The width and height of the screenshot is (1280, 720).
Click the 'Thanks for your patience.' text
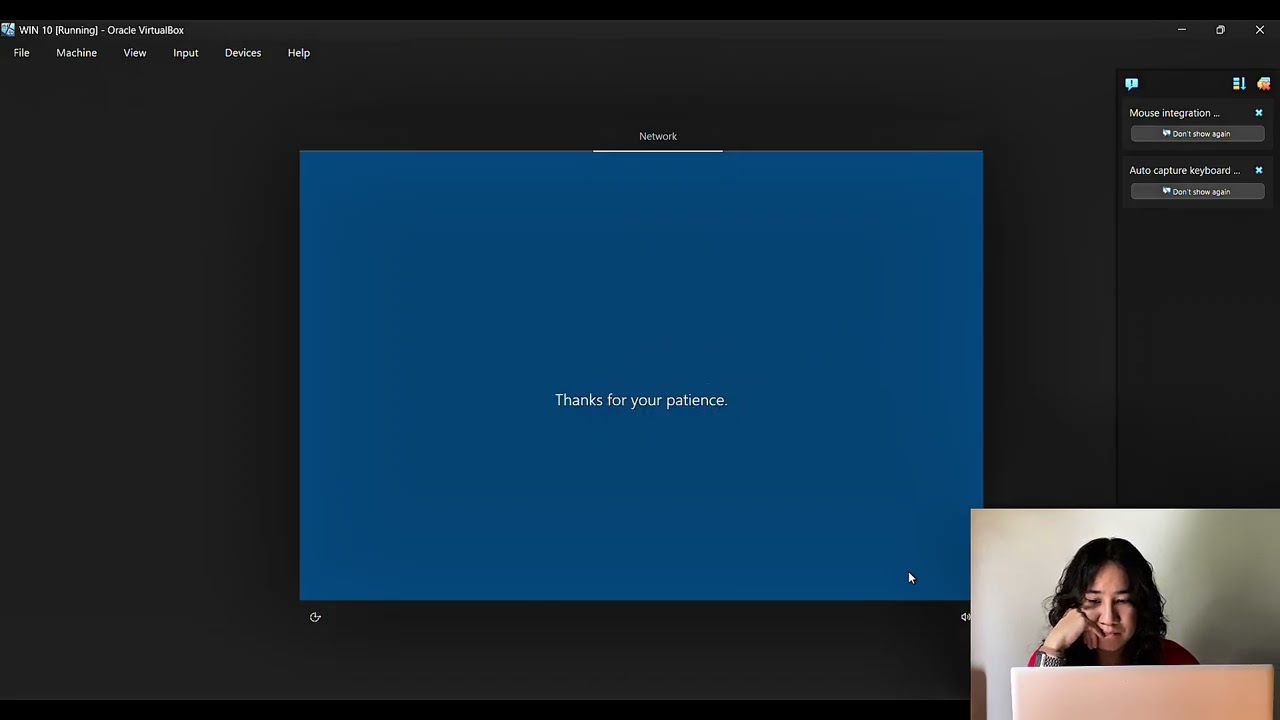pyautogui.click(x=641, y=400)
